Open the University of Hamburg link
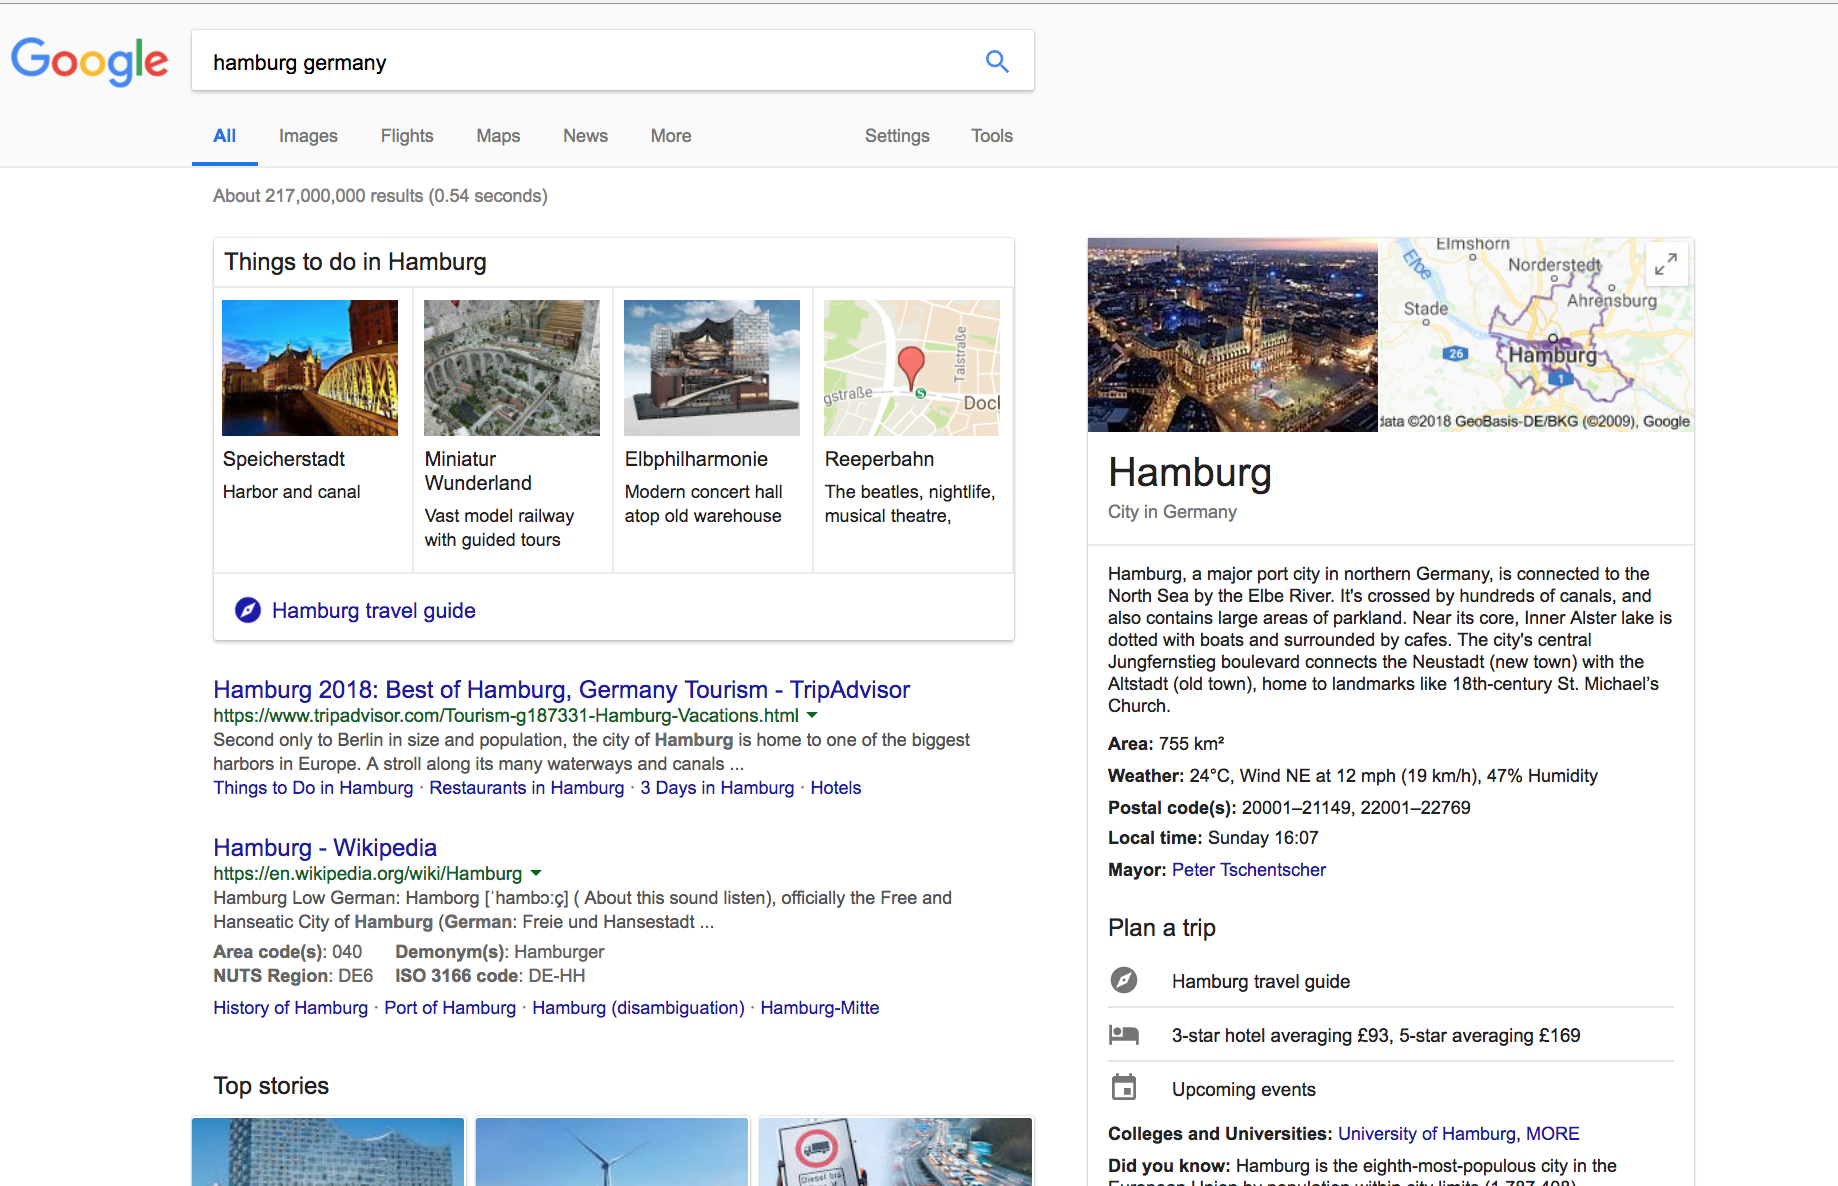This screenshot has width=1838, height=1186. [x=1426, y=1133]
